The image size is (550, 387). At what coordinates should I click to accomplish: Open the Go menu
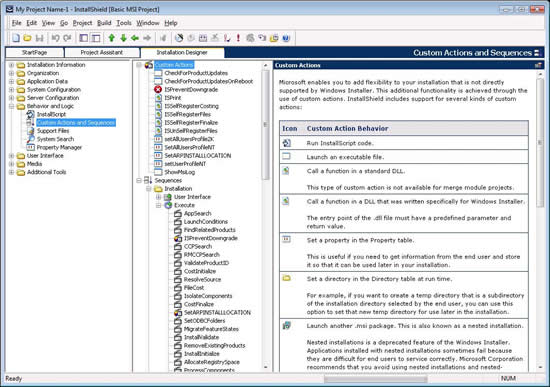(x=64, y=23)
